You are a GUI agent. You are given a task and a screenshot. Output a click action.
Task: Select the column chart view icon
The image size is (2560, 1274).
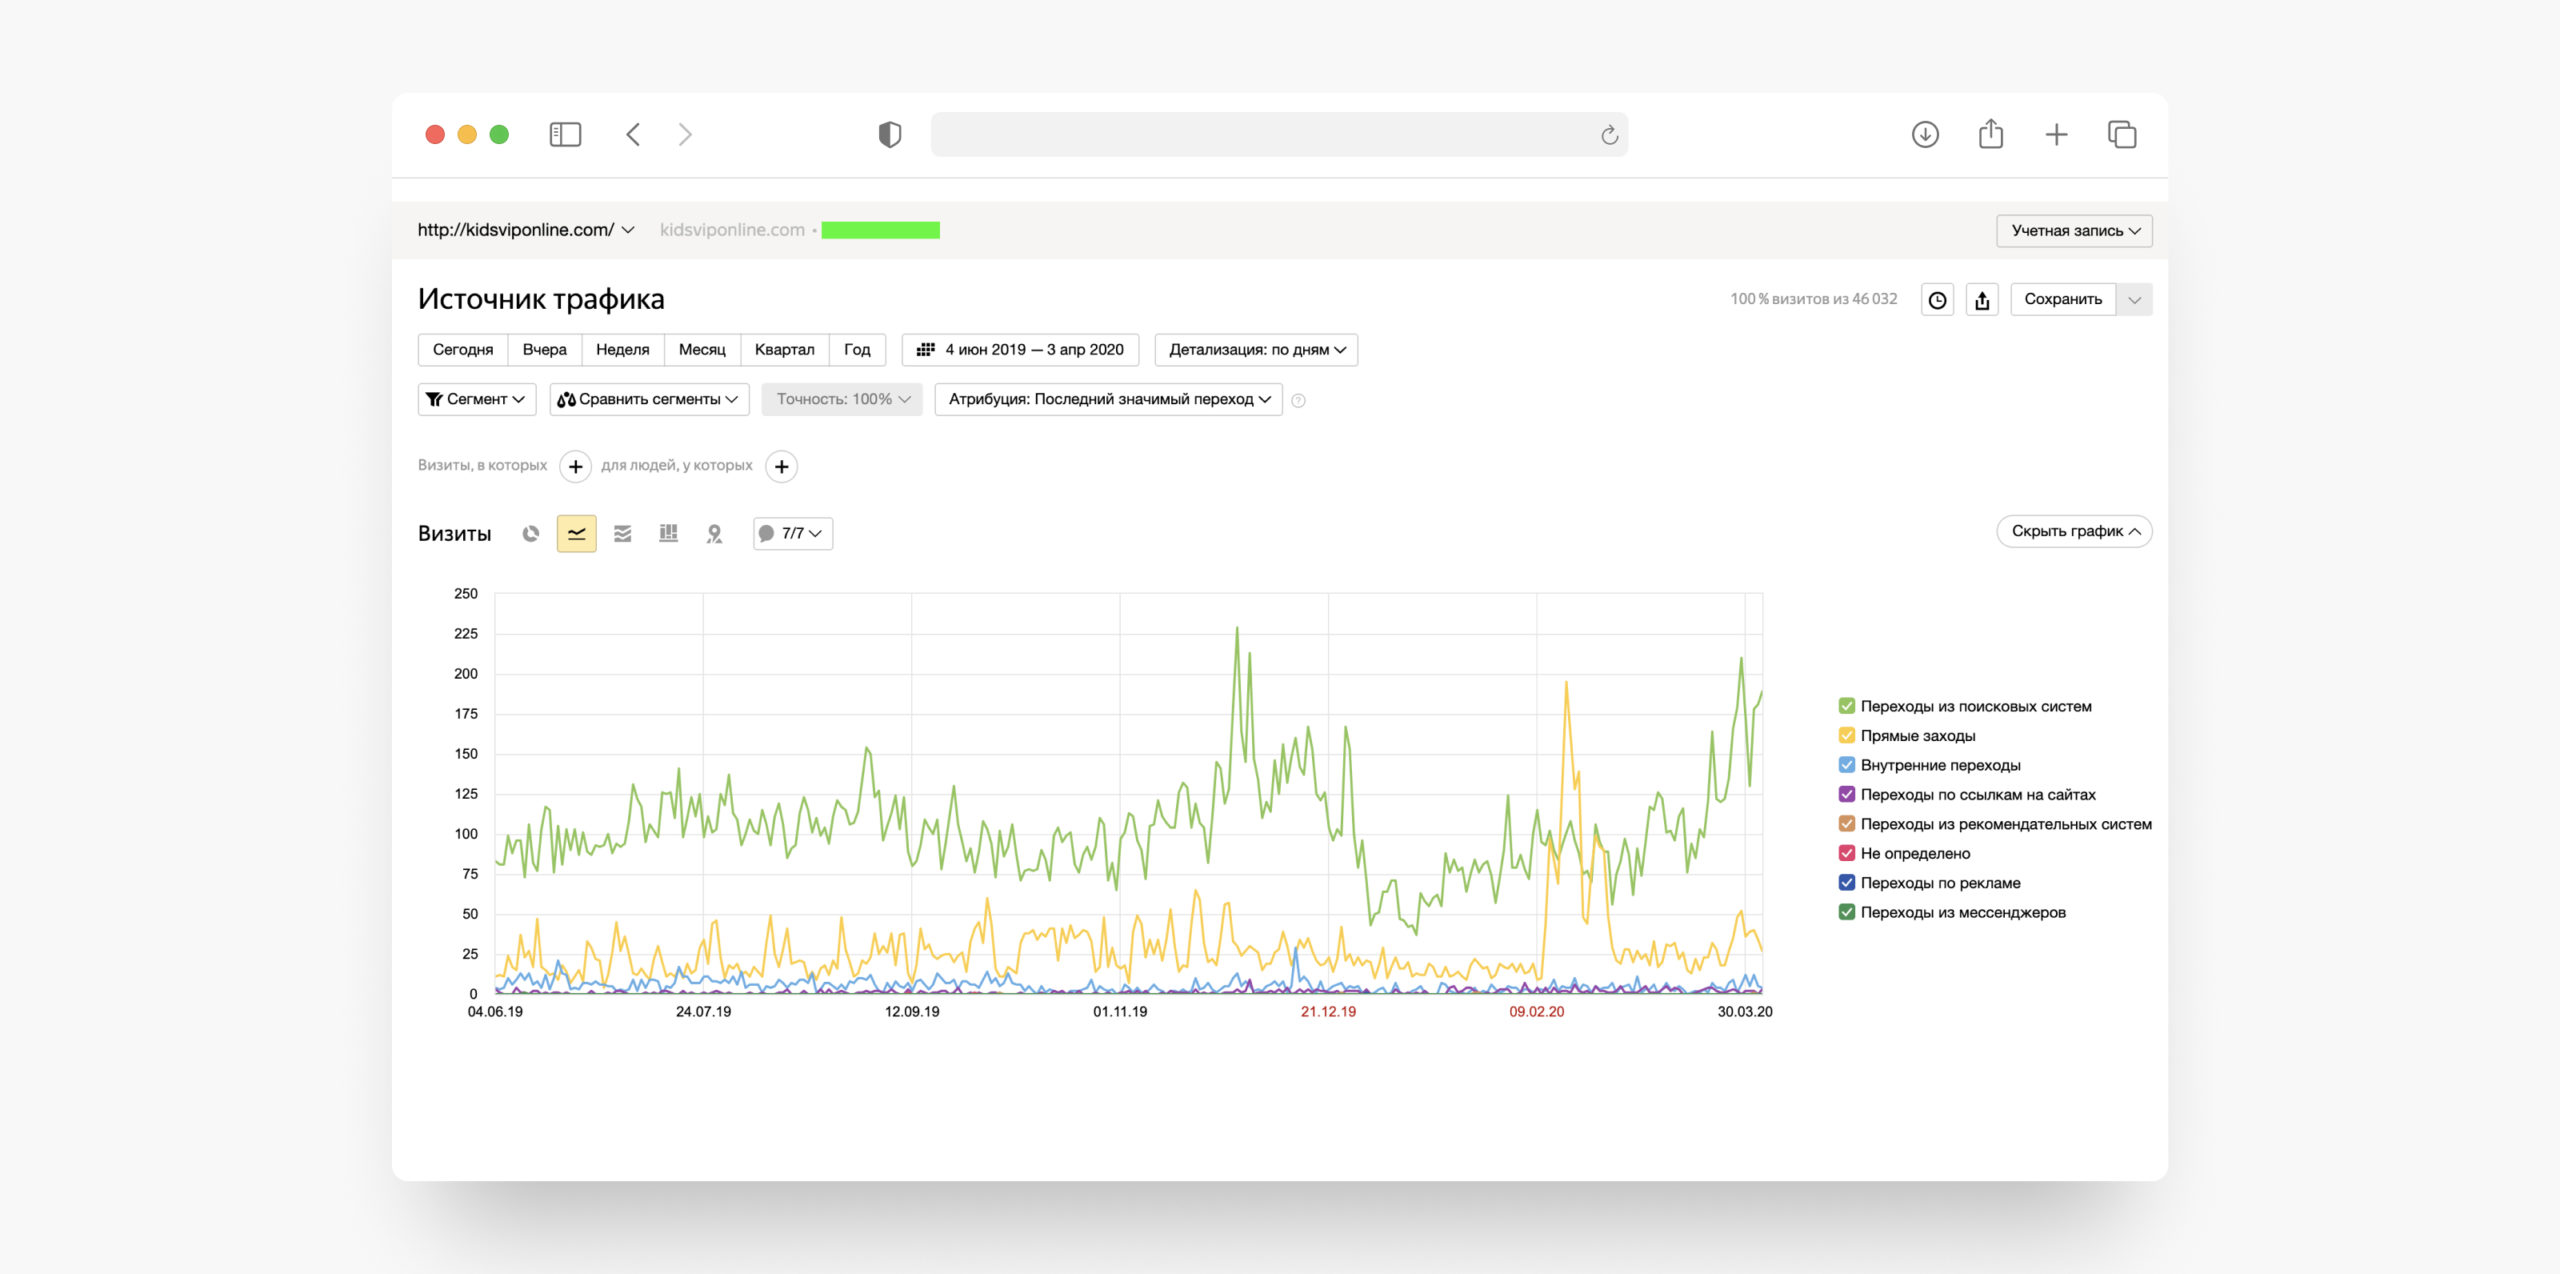click(669, 534)
